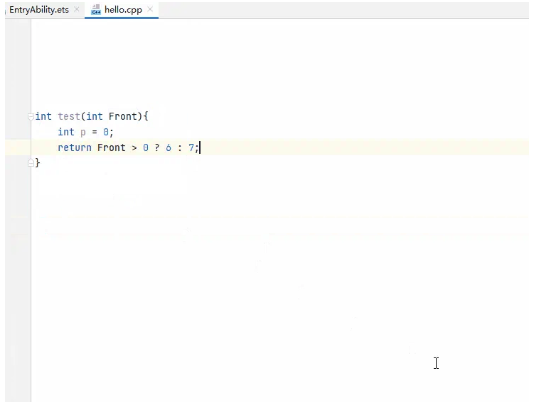Click the variable 'p' in declaration line

(x=83, y=132)
